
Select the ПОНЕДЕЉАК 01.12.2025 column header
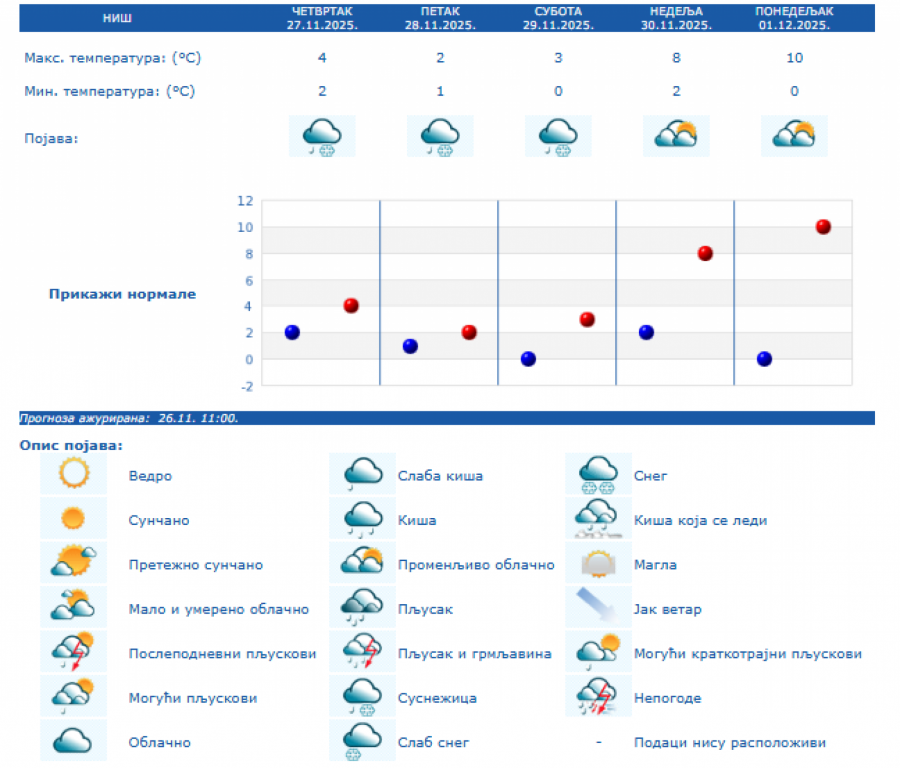(794, 18)
